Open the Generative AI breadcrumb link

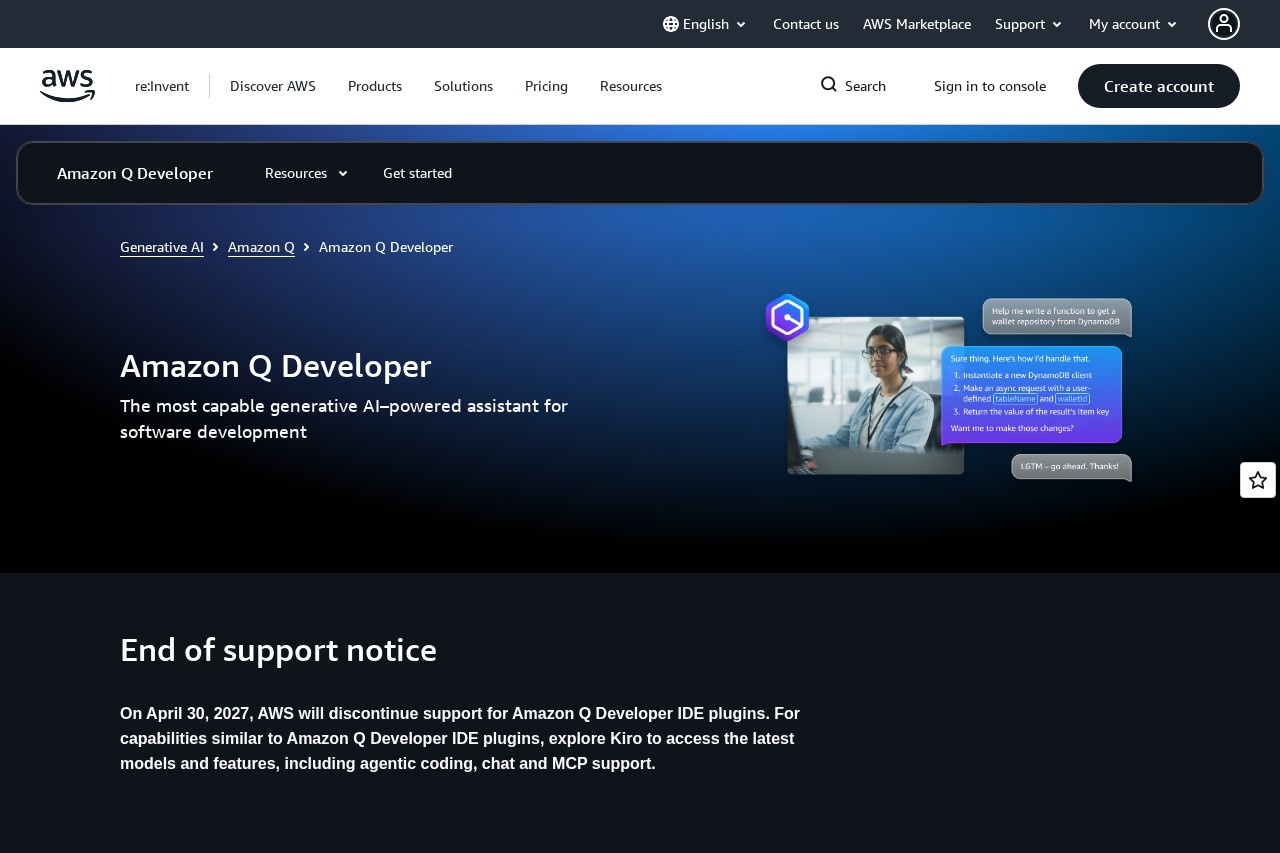162,247
